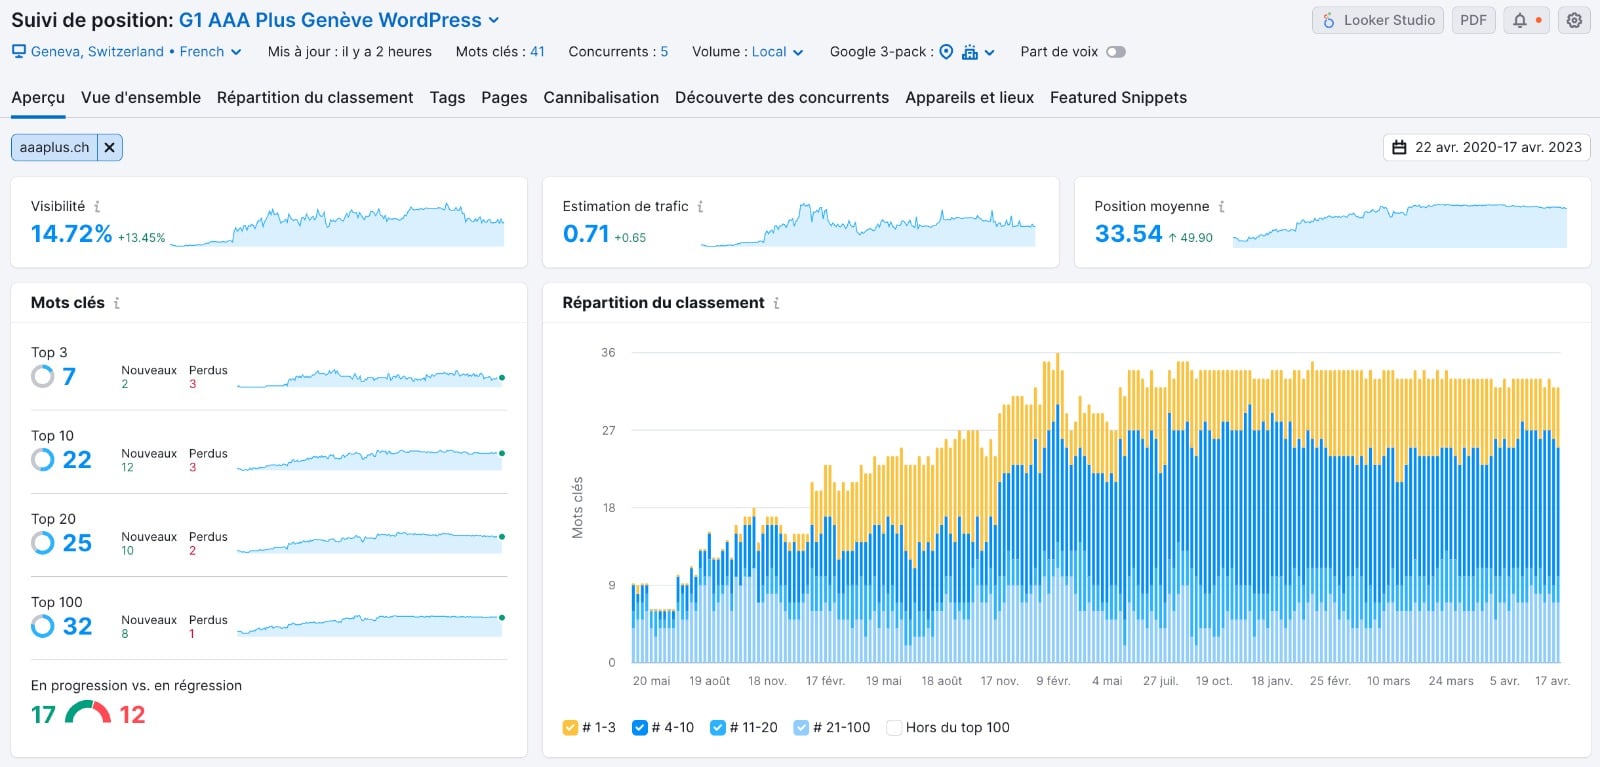Remove the aaaplus.ch filter tag
The image size is (1600, 767).
click(x=110, y=148)
